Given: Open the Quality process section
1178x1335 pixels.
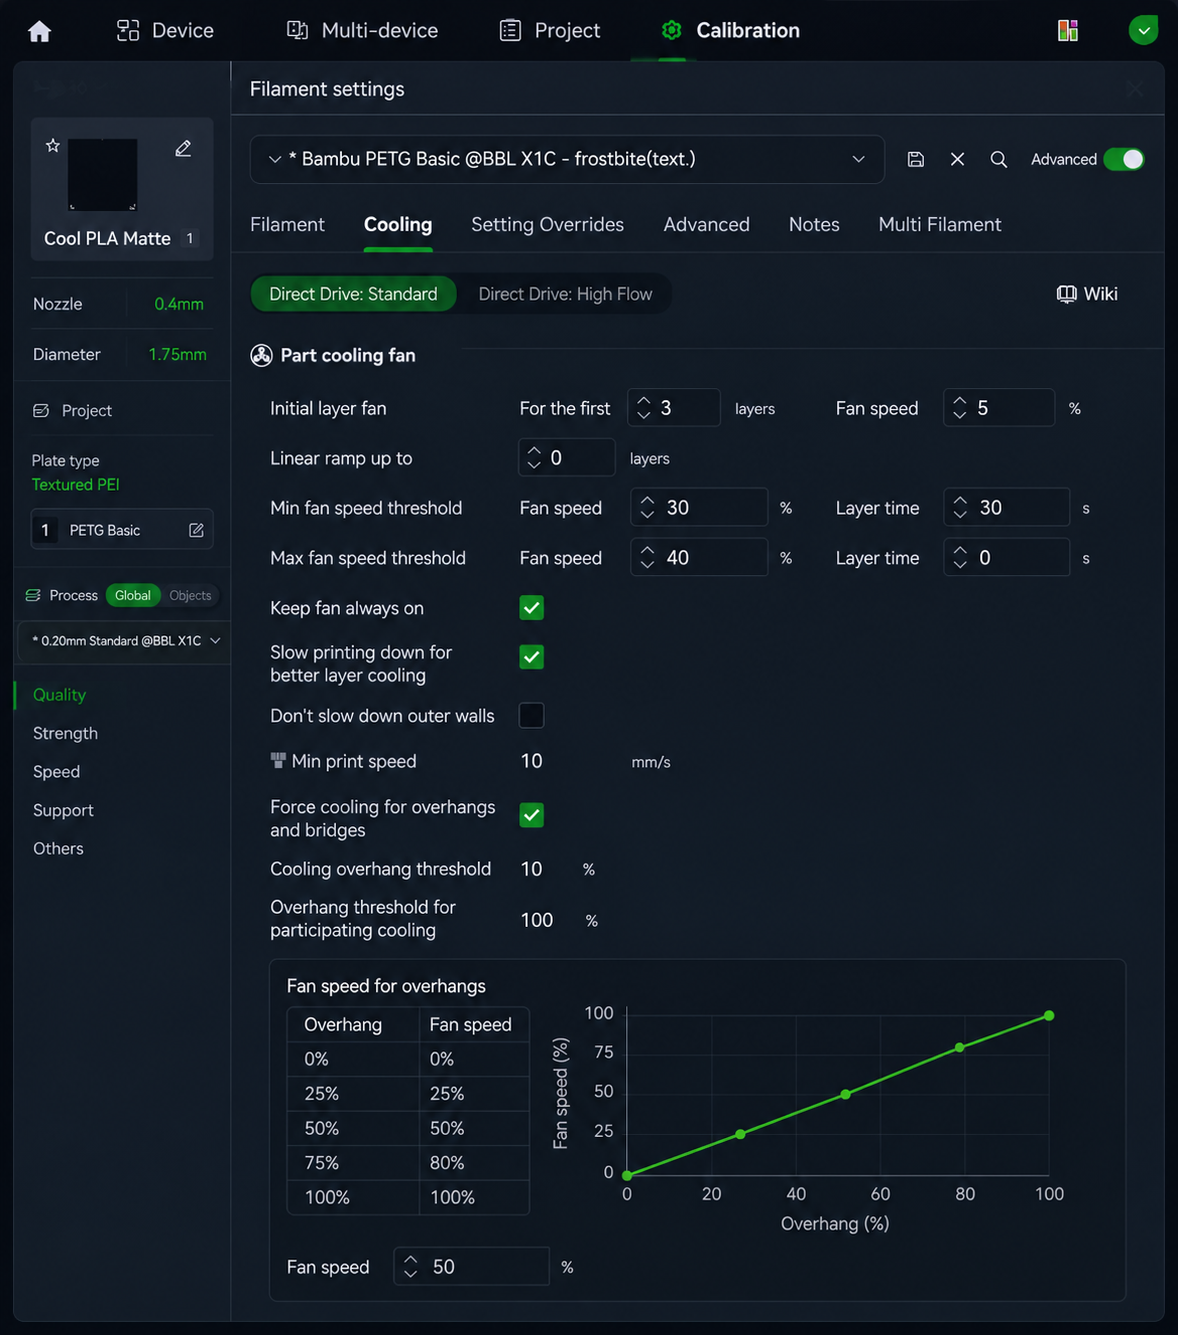Looking at the screenshot, I should [x=59, y=695].
